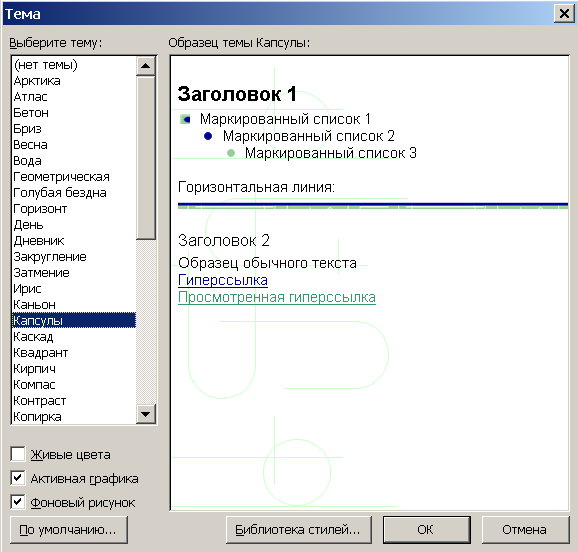Choose the Копирка theme

click(x=74, y=417)
